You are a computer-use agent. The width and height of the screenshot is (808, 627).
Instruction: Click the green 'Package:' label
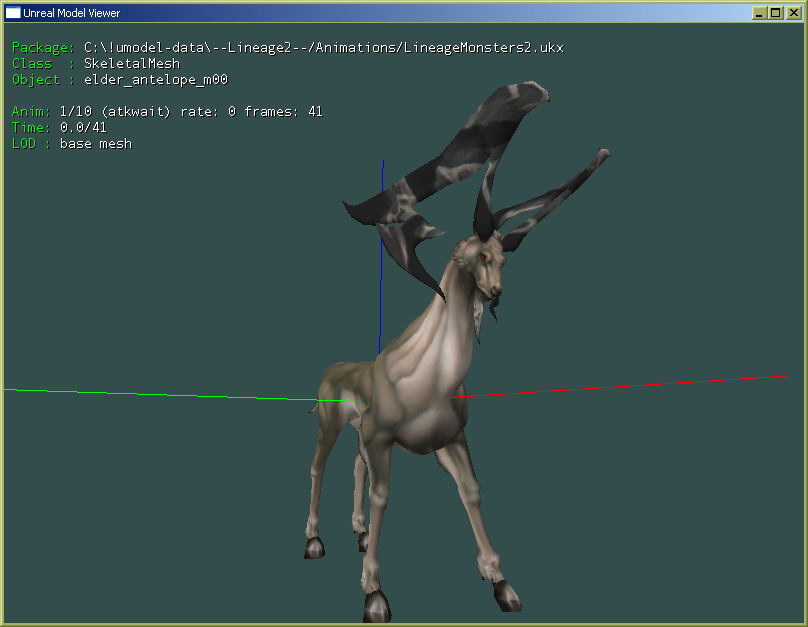tap(43, 48)
